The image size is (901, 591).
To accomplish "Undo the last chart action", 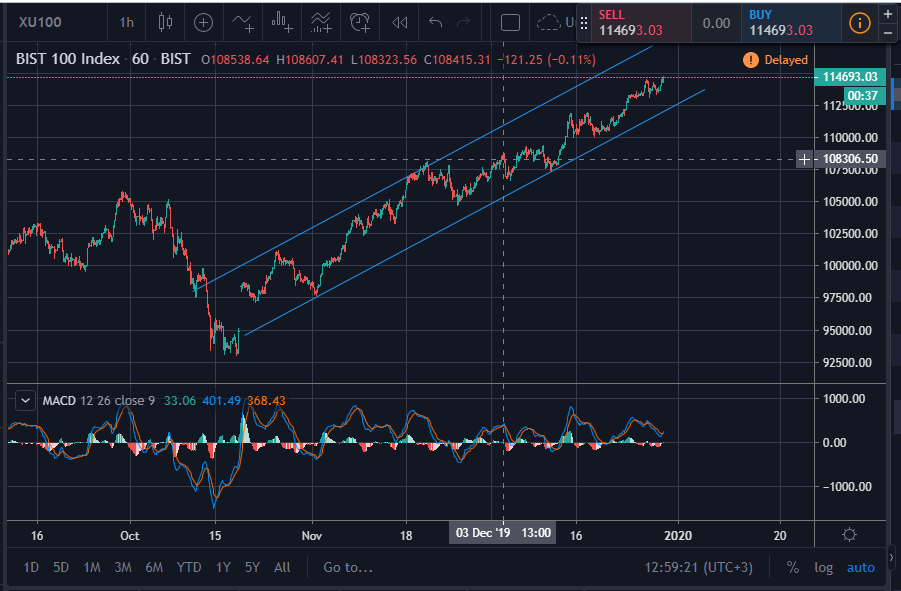I will point(435,22).
